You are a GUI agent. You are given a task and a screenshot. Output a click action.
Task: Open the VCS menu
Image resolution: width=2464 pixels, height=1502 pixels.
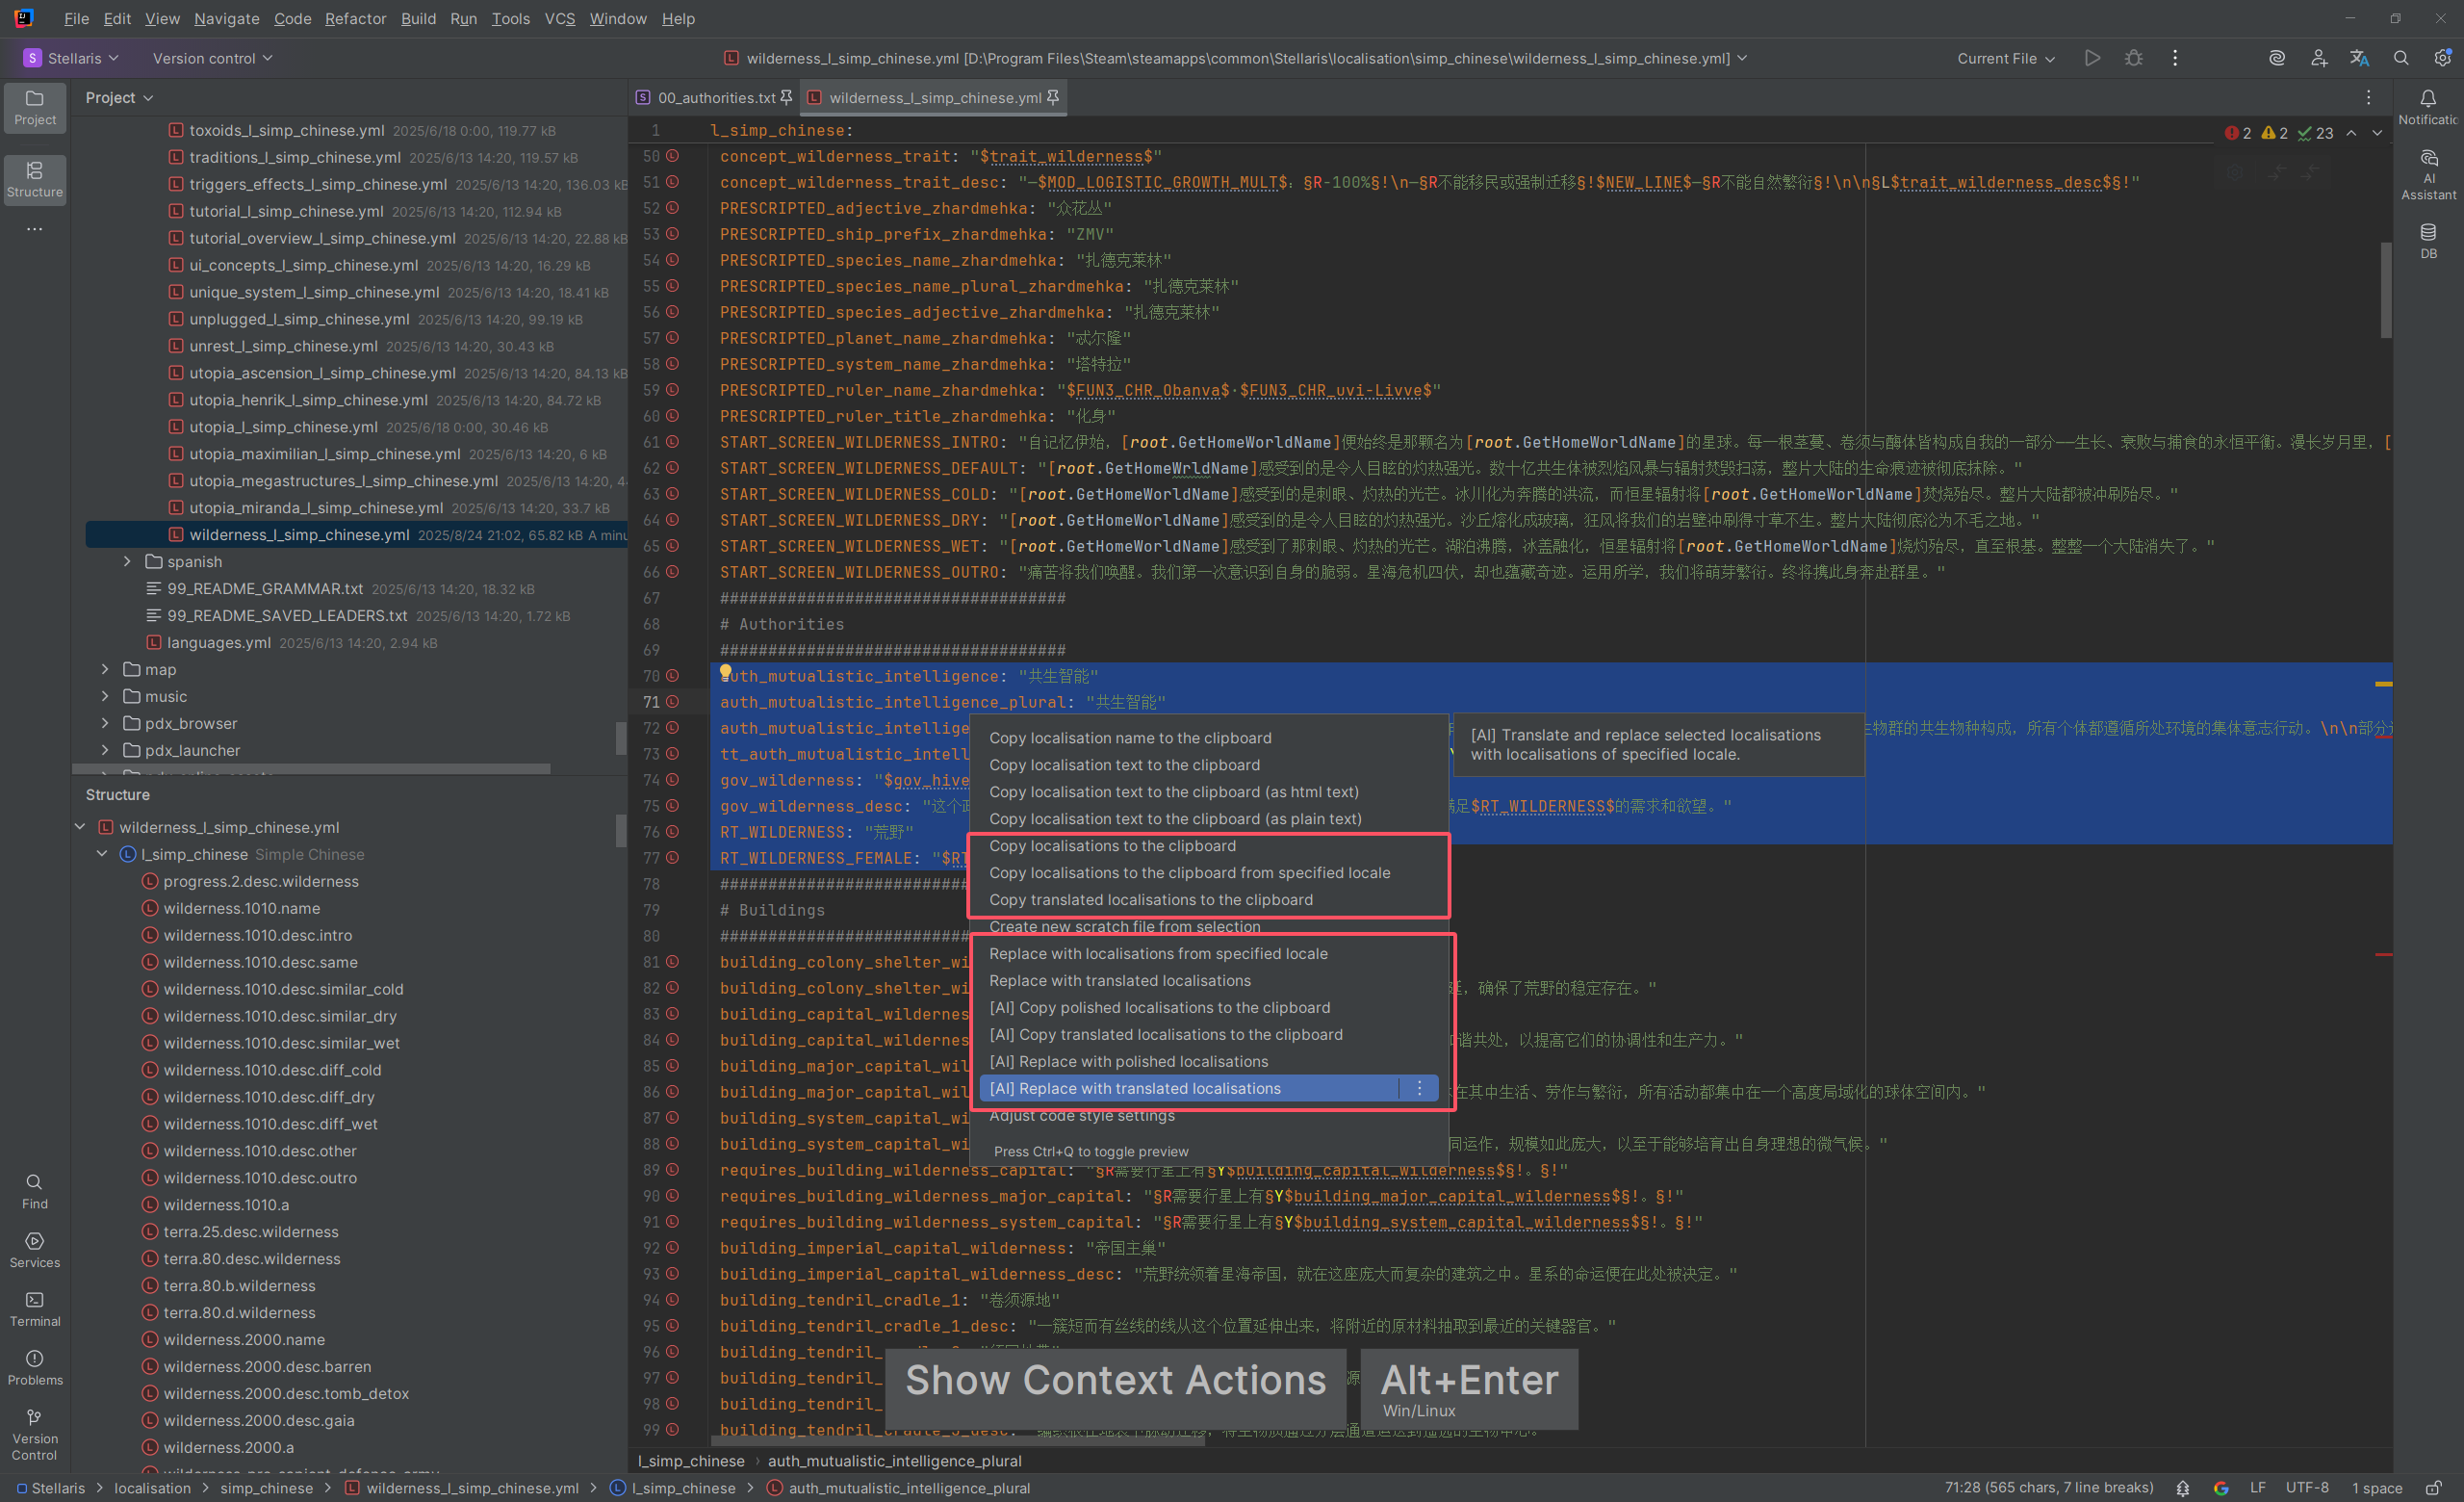click(559, 18)
